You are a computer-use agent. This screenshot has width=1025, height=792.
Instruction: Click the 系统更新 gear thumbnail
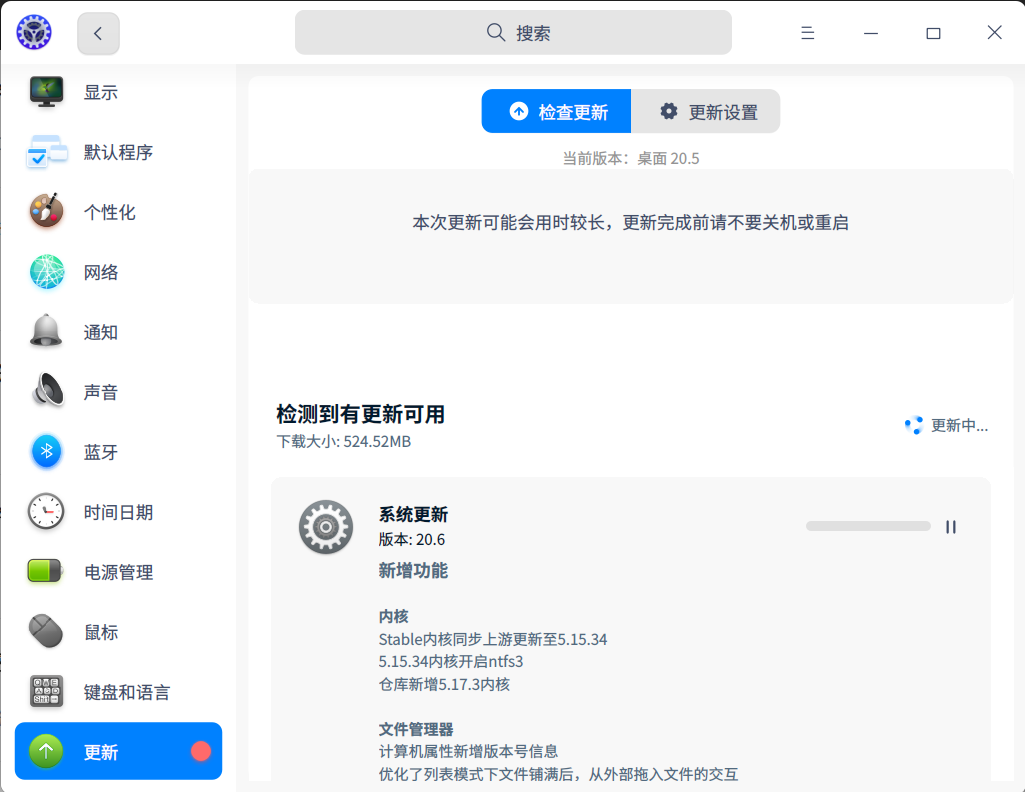click(x=326, y=527)
